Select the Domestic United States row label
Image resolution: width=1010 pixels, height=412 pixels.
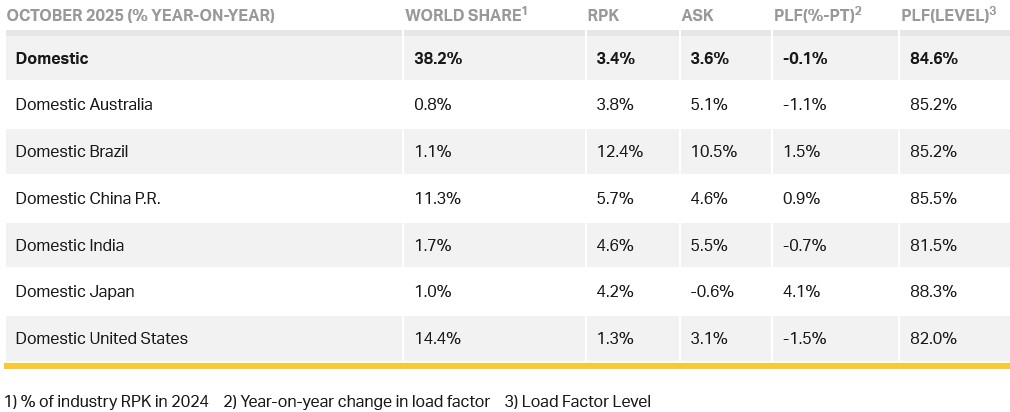pyautogui.click(x=101, y=338)
